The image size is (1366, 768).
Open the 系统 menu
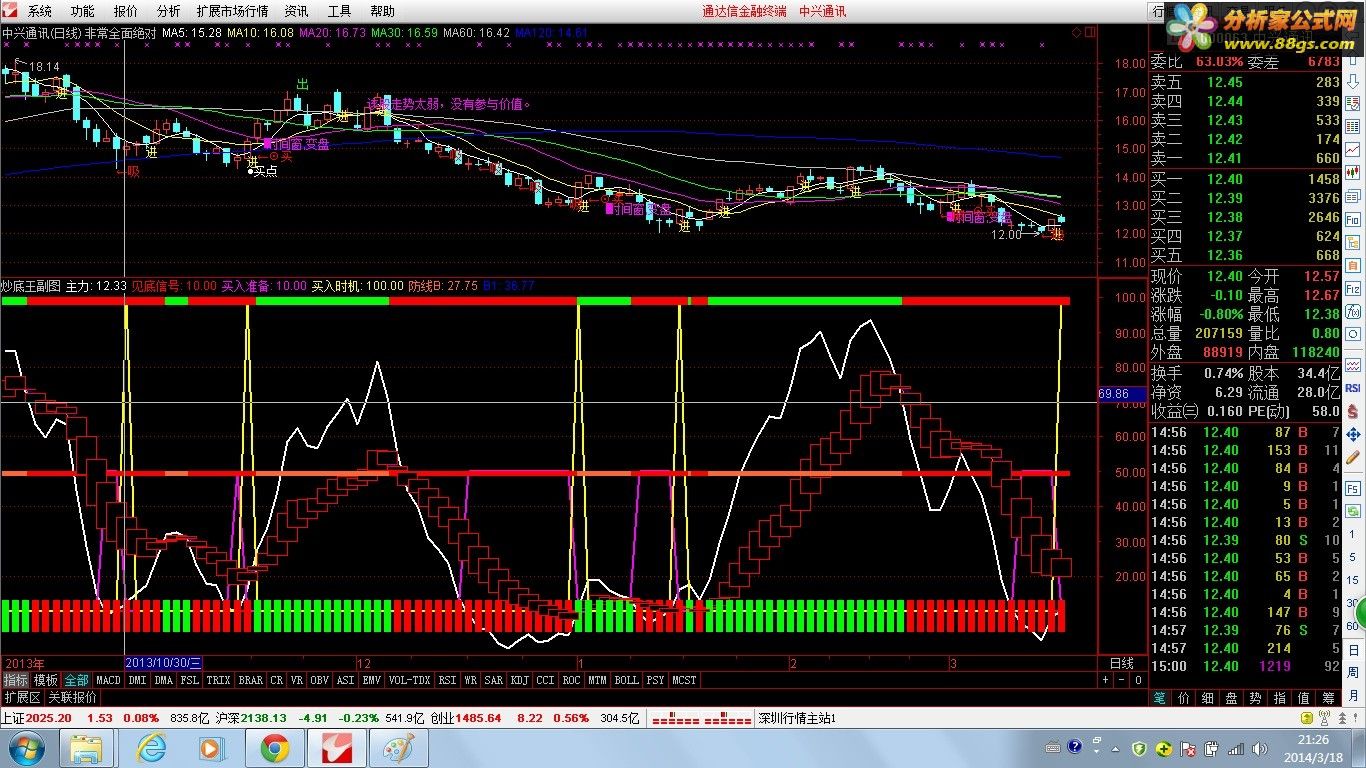tap(39, 11)
